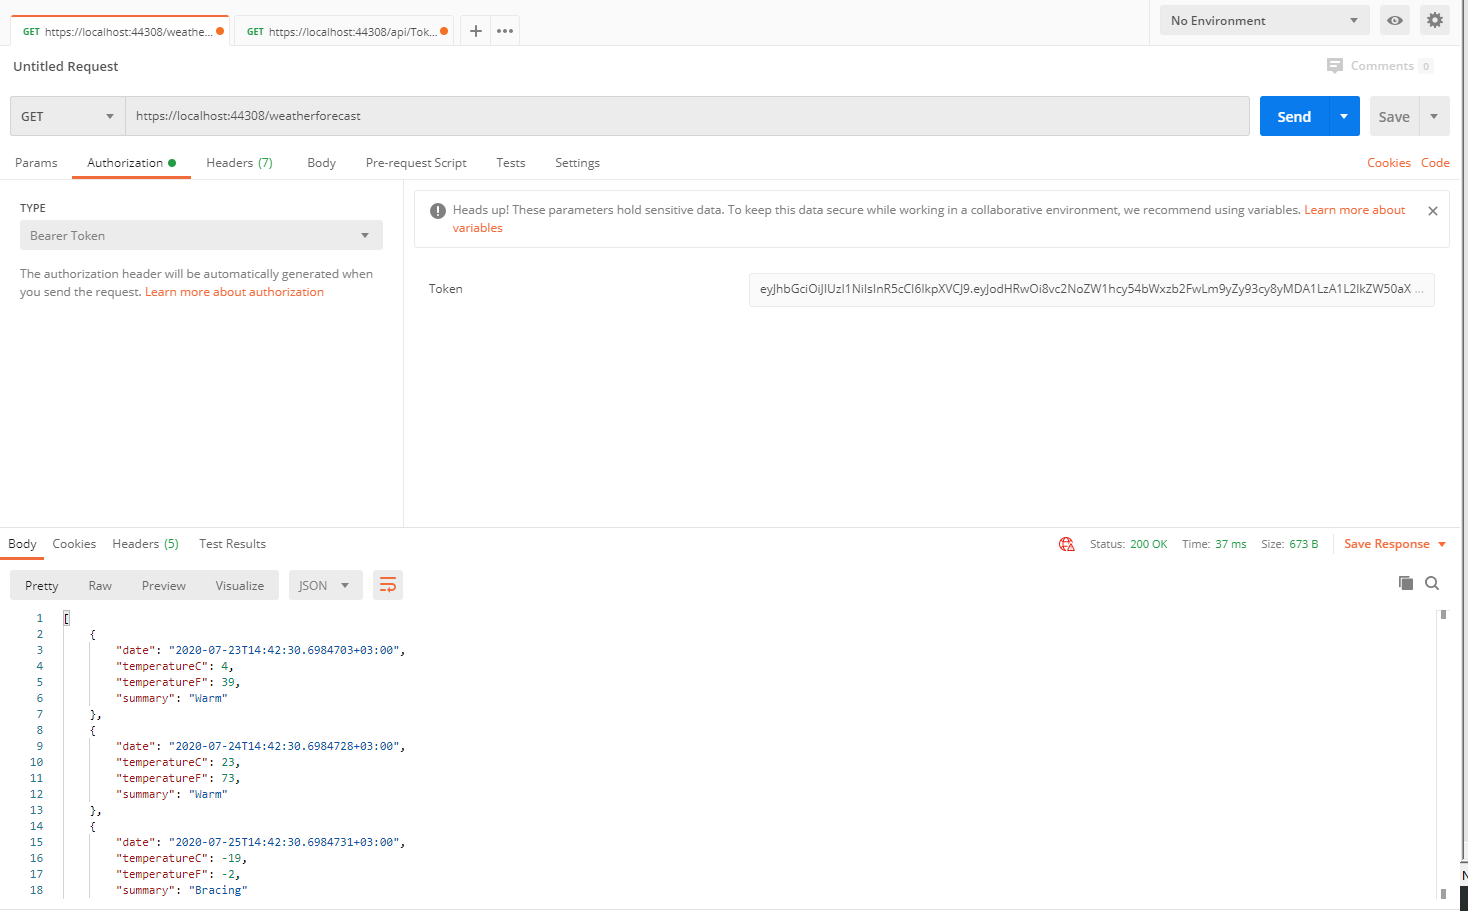
Task: Open the Cookies link near Code
Action: pos(1389,163)
